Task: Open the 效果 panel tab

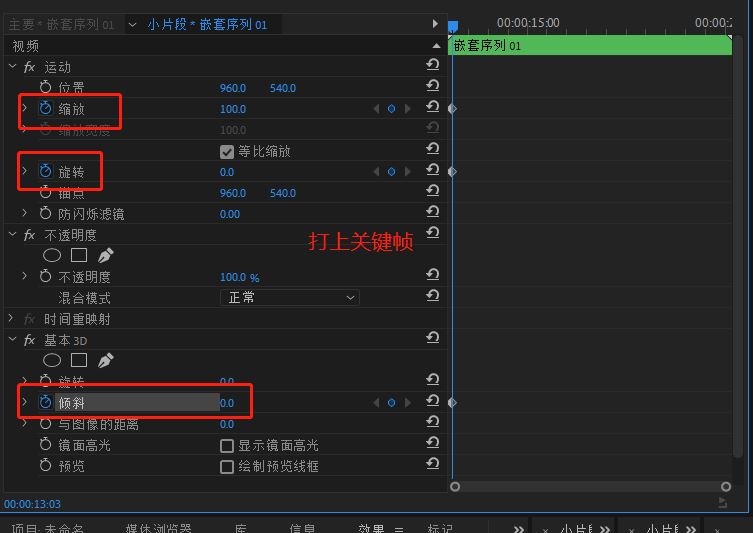Action: (x=371, y=528)
